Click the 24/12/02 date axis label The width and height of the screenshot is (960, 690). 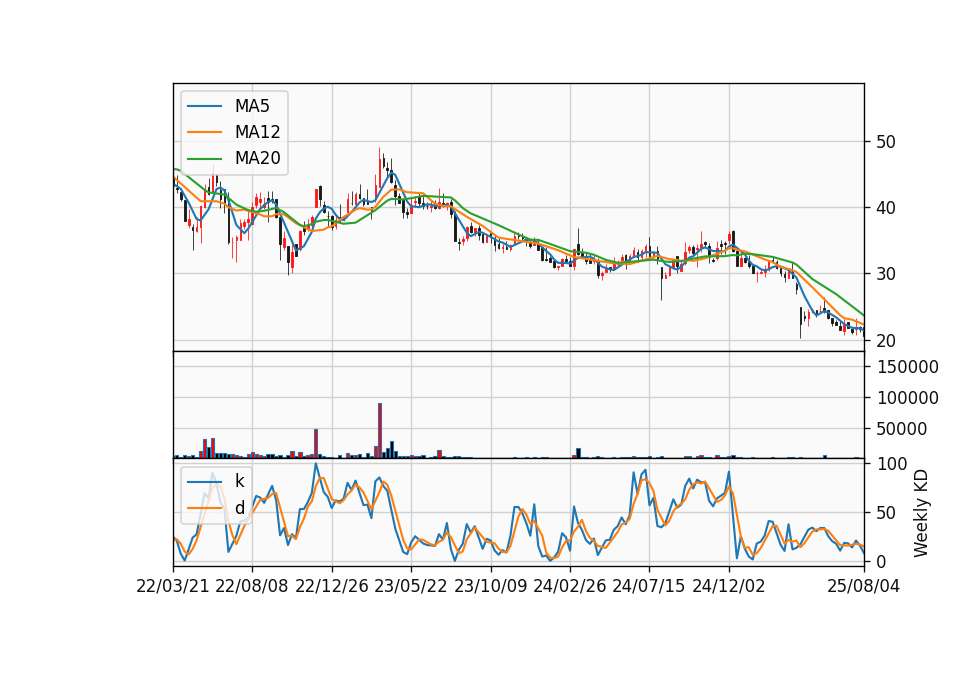coord(729,587)
